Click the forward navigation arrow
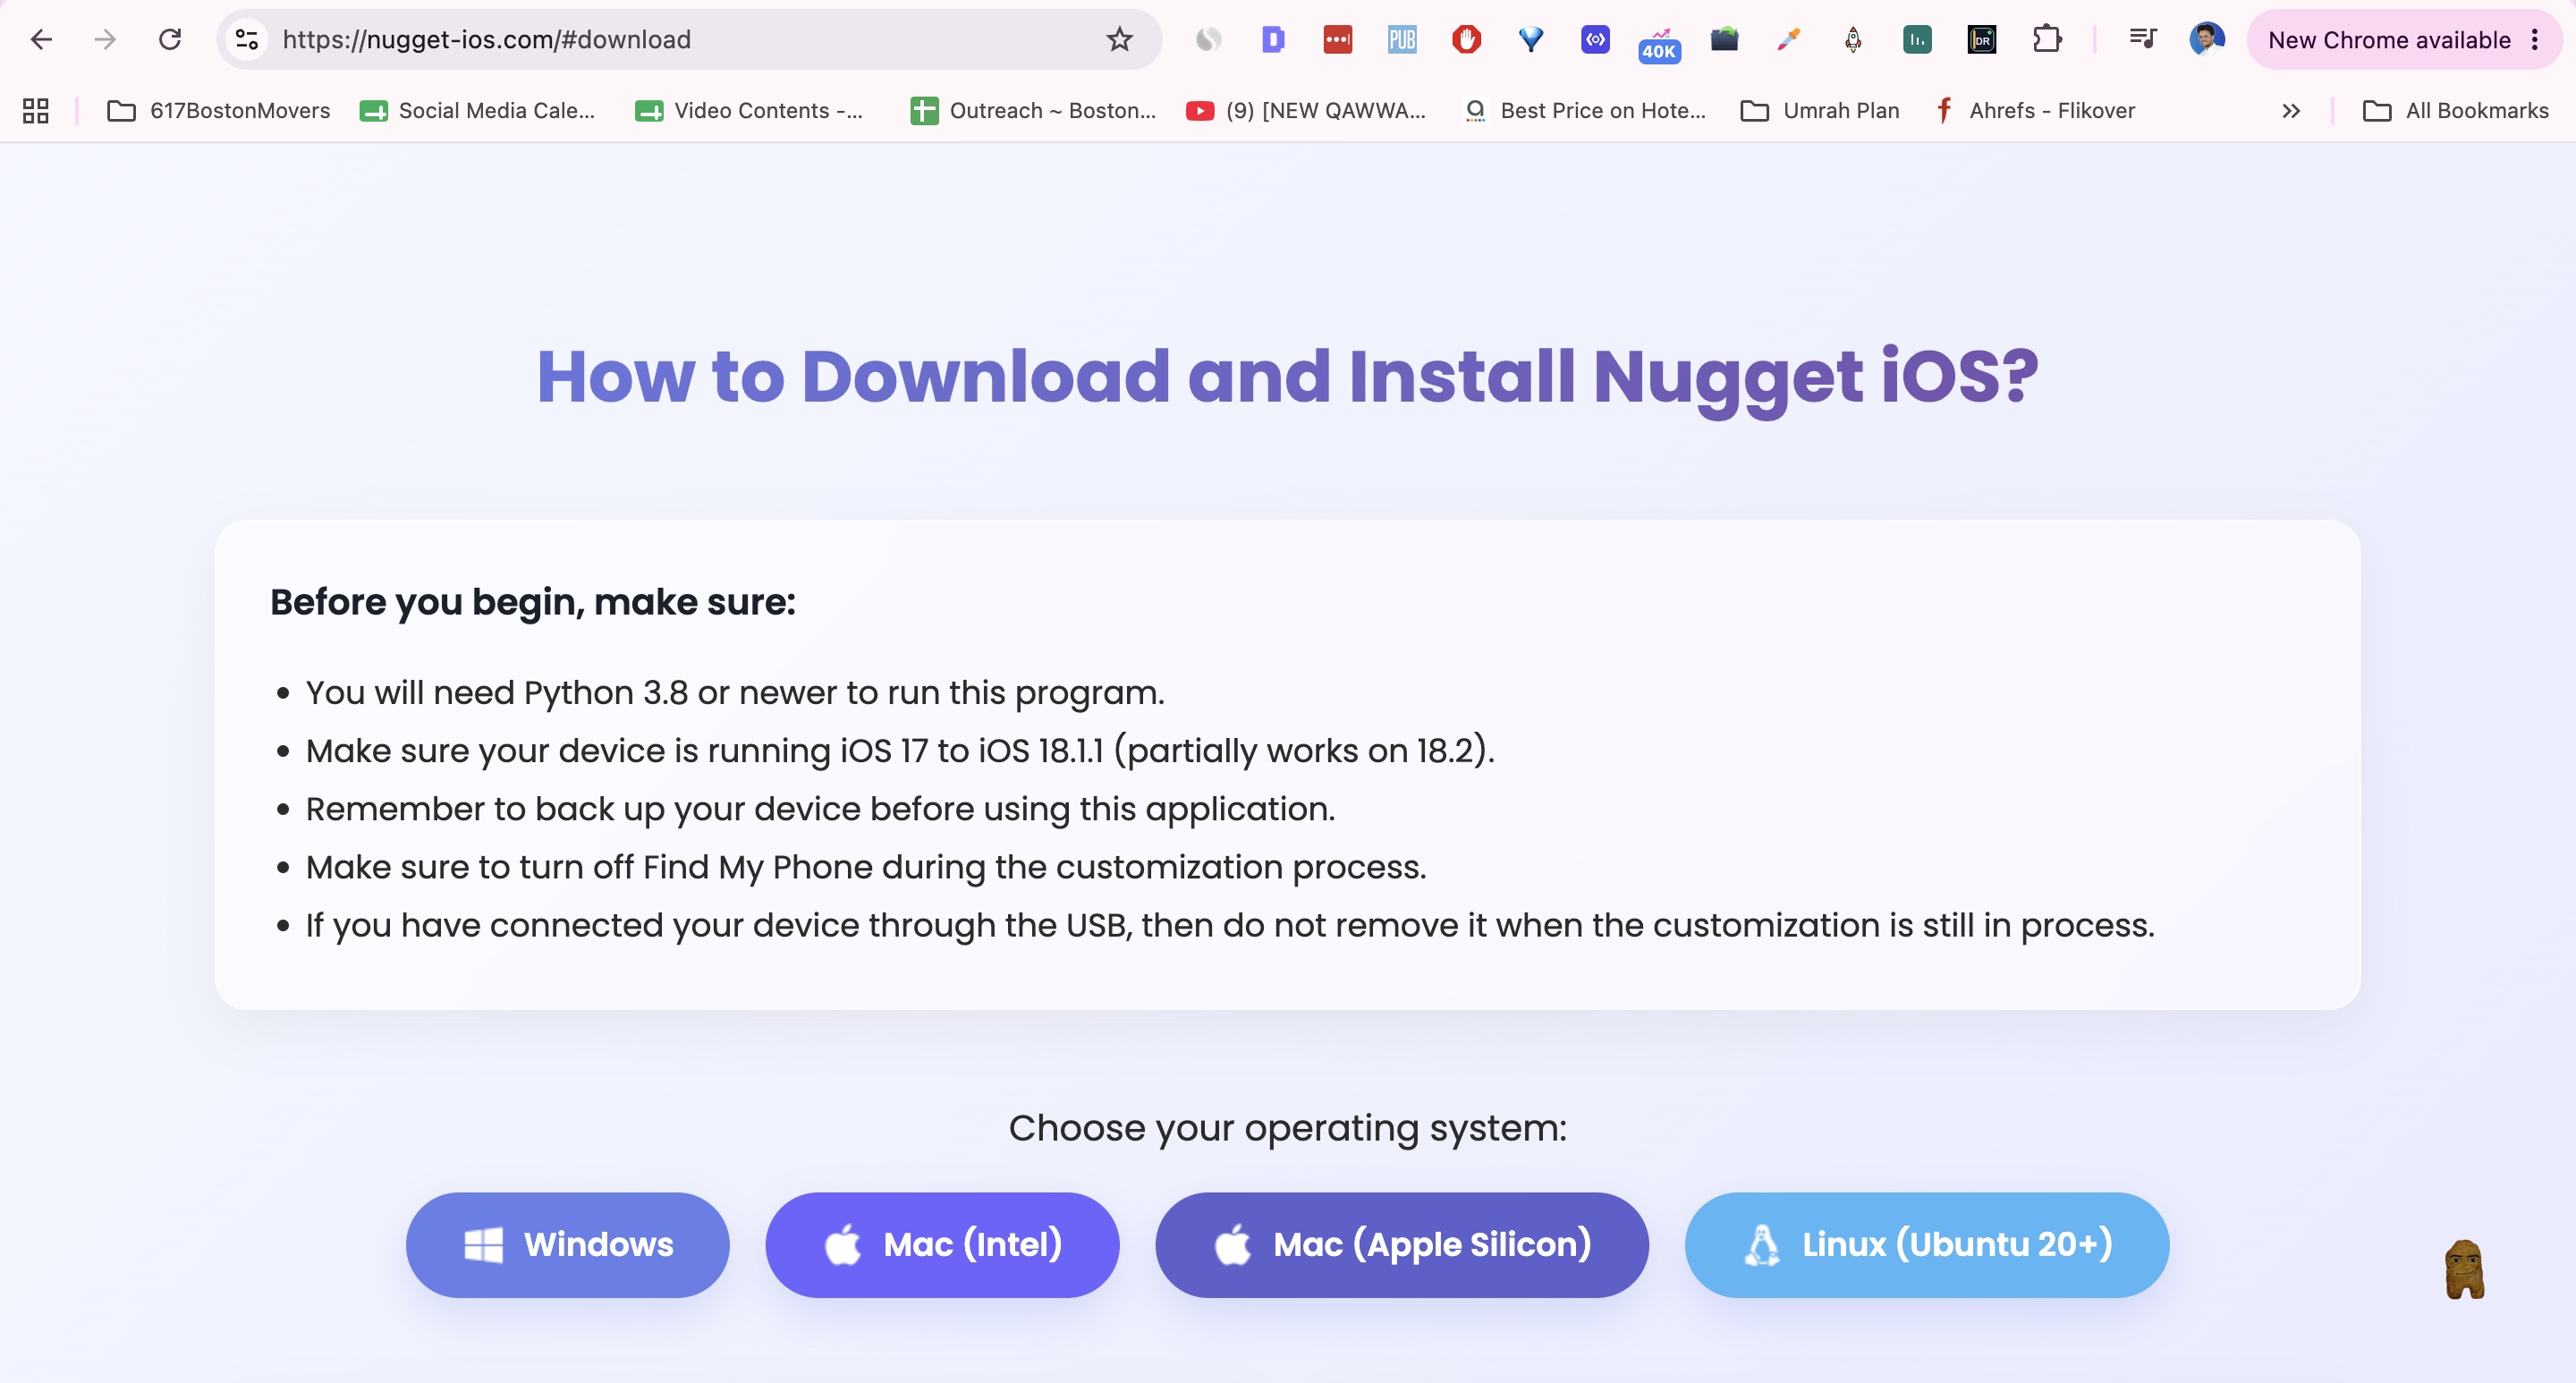 (x=105, y=39)
